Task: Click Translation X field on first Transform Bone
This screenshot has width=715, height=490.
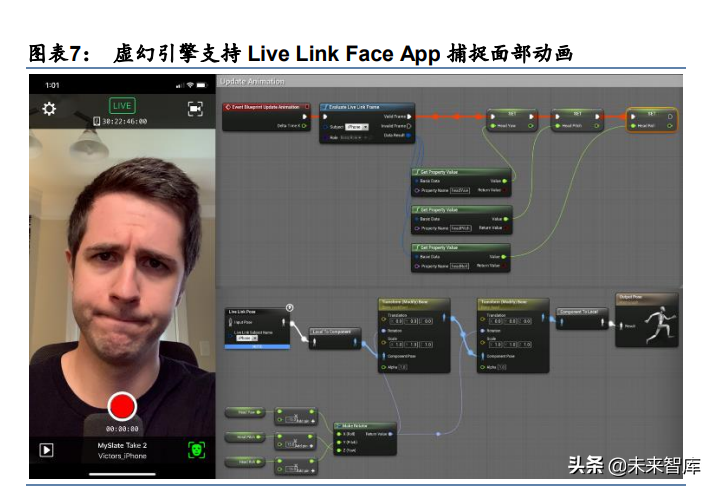Action: (x=396, y=321)
